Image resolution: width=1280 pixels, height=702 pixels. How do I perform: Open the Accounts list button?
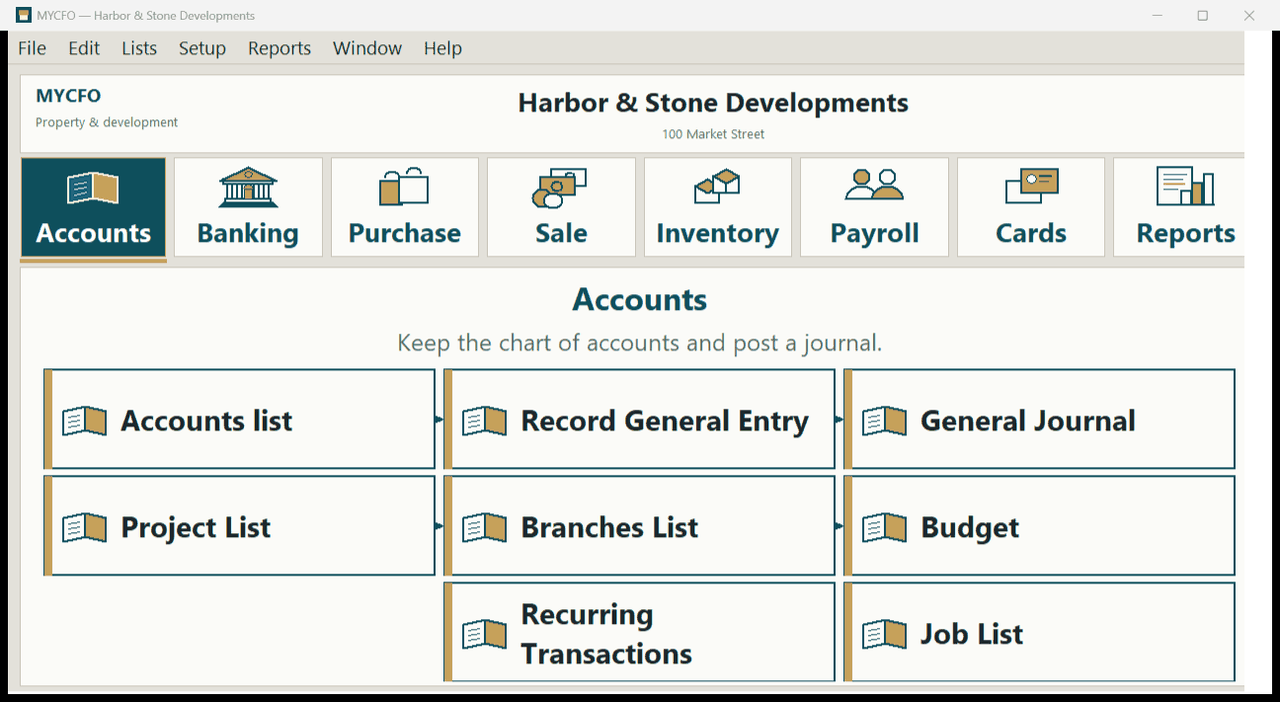click(240, 419)
